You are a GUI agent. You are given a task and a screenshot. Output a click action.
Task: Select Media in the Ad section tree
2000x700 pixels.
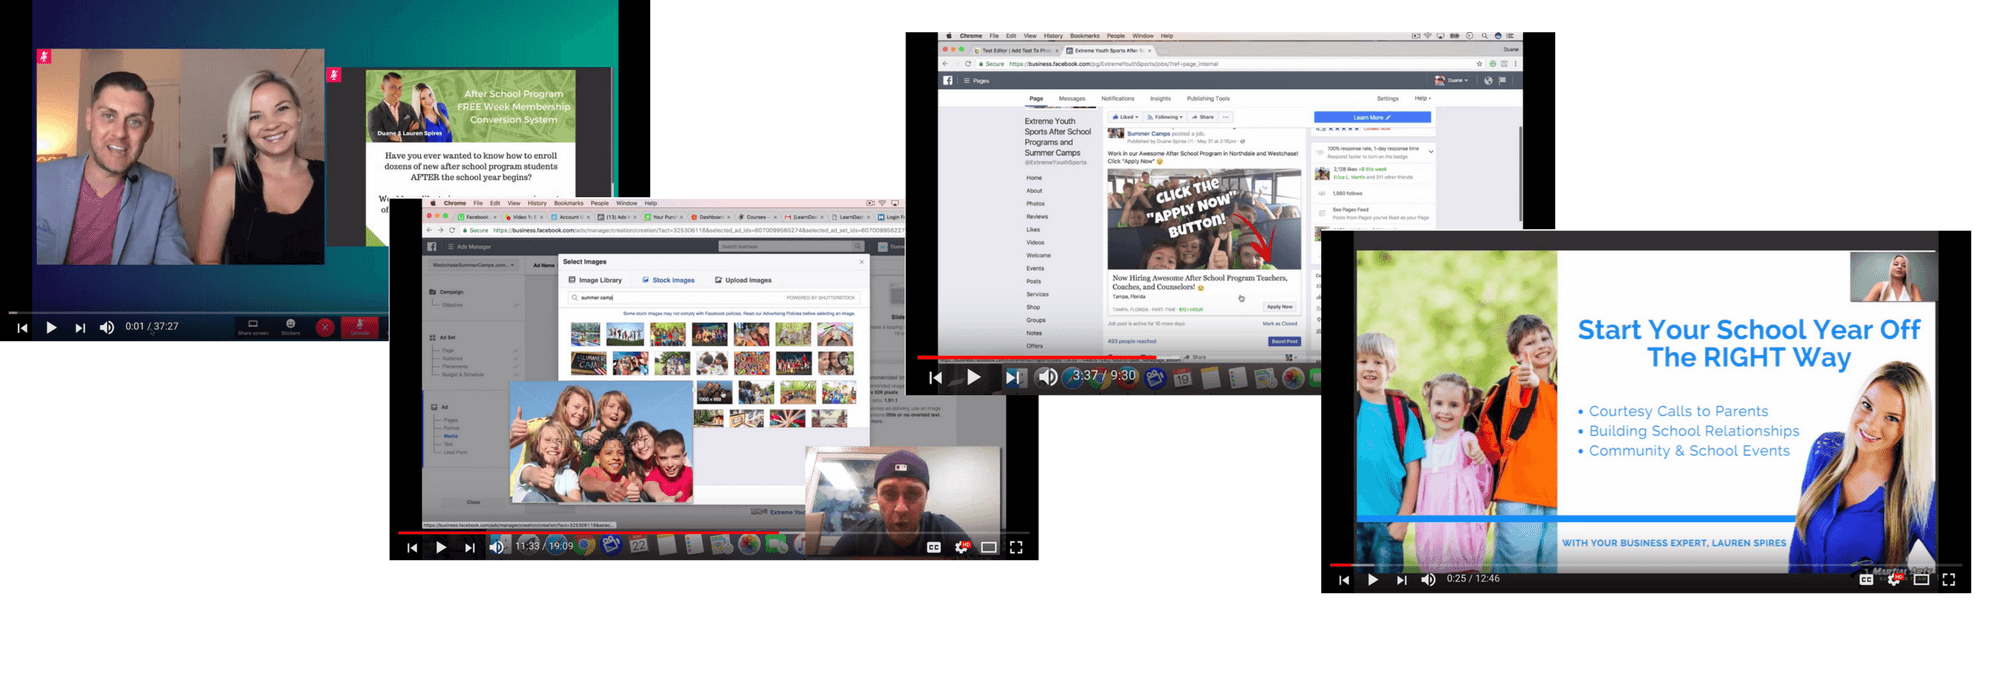[451, 436]
